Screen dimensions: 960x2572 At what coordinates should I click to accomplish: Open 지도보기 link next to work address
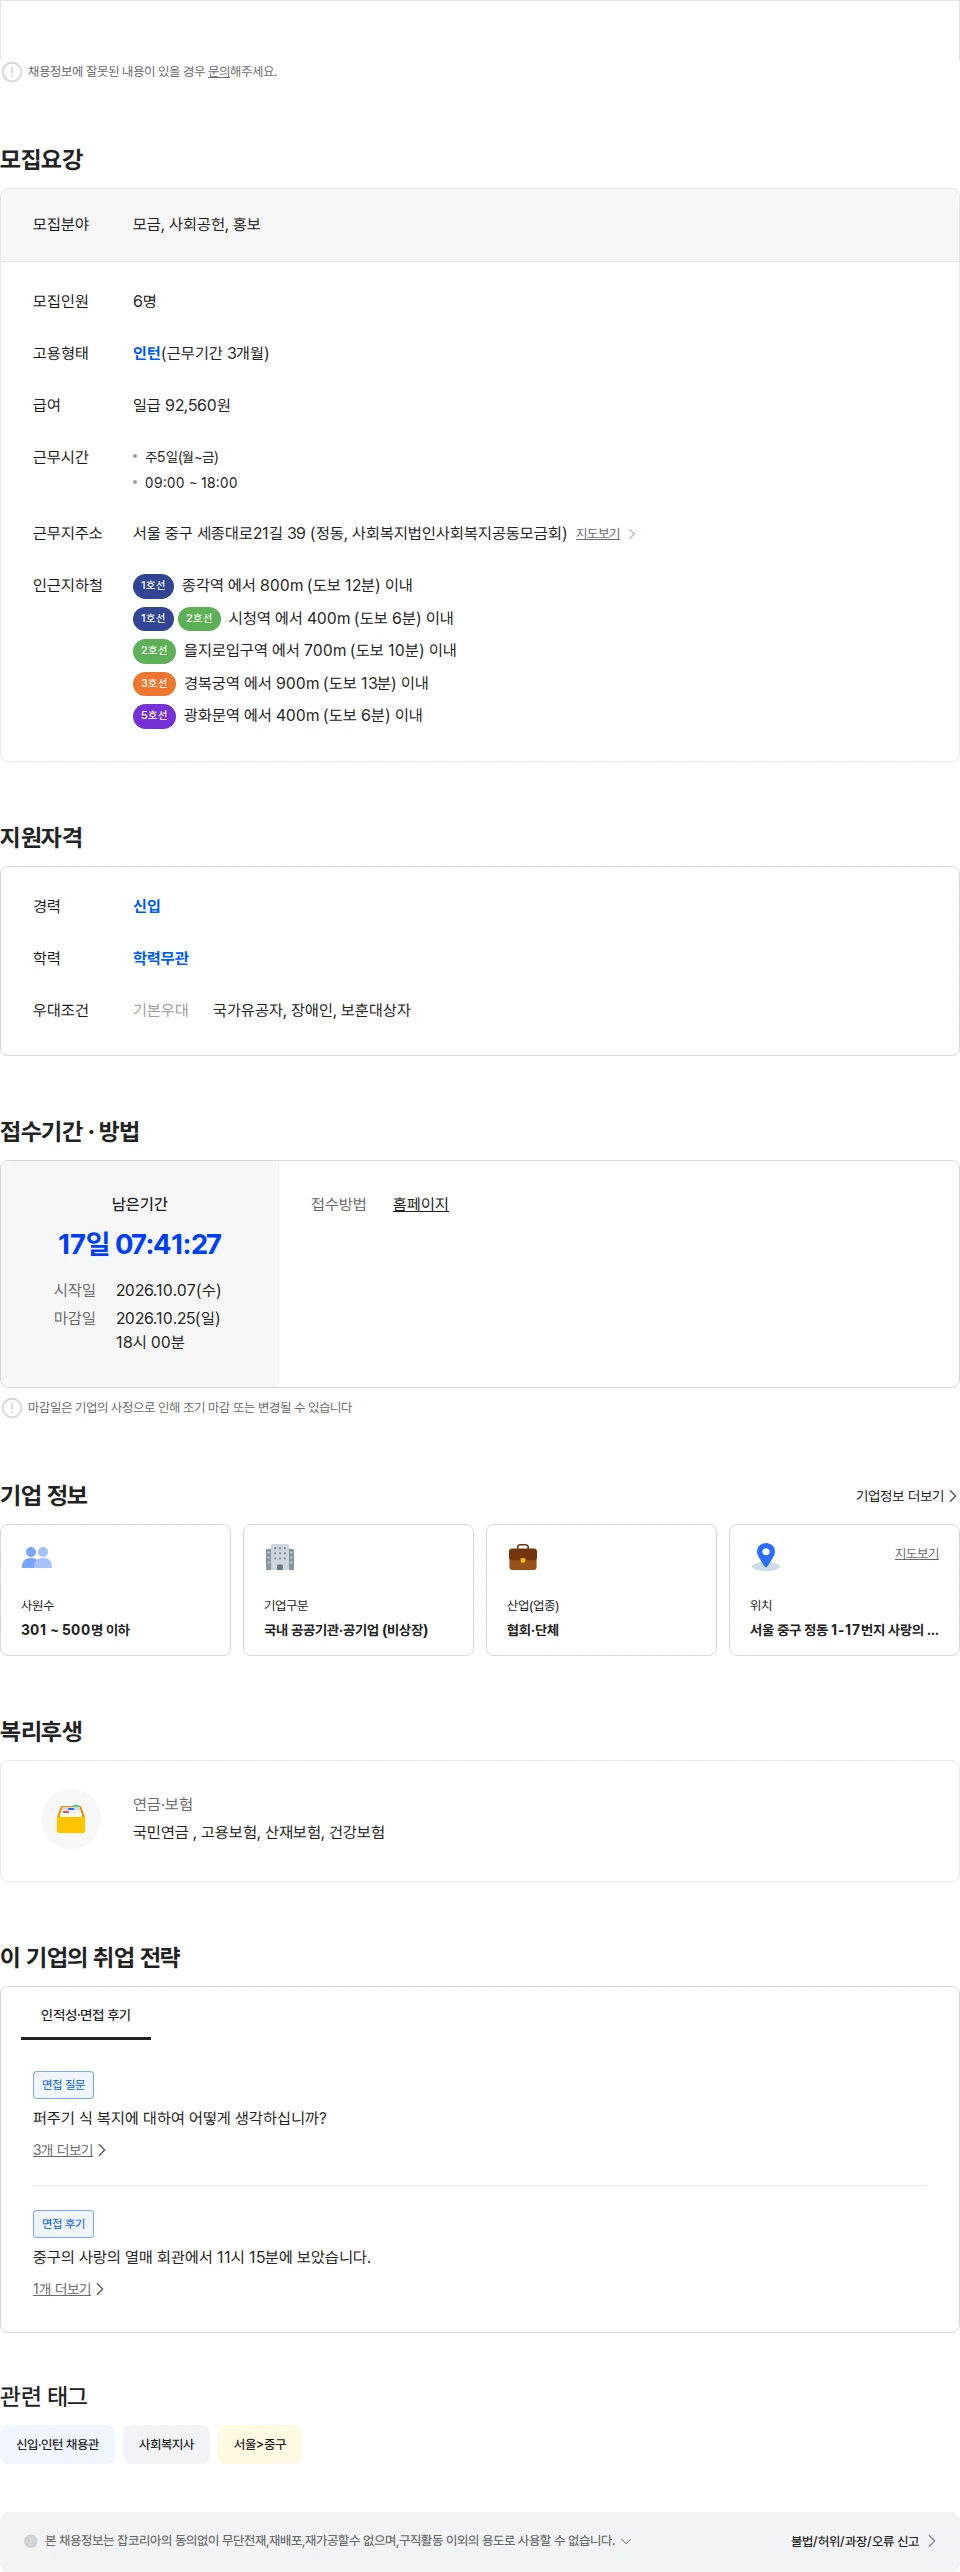598,534
